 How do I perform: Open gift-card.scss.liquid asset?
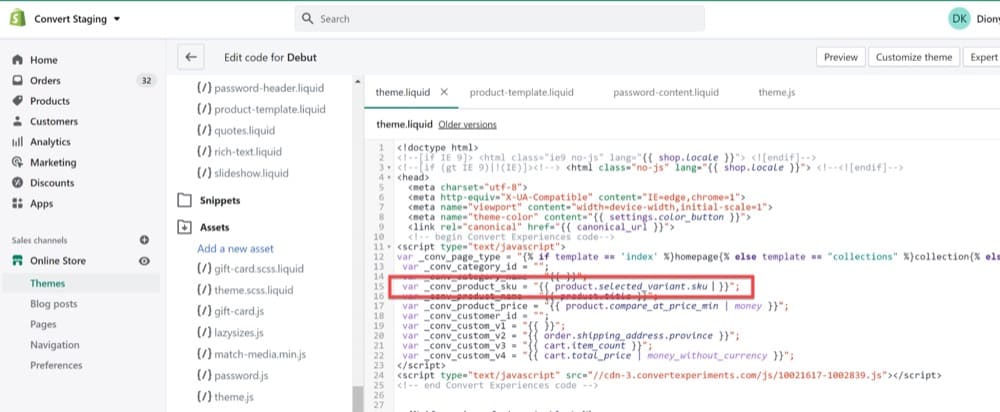point(250,269)
